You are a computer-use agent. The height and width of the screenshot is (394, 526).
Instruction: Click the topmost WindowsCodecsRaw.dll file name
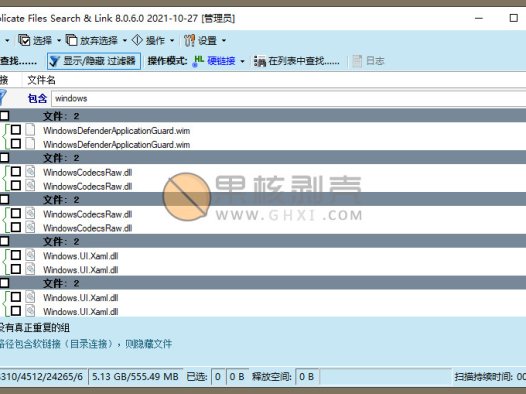click(88, 172)
